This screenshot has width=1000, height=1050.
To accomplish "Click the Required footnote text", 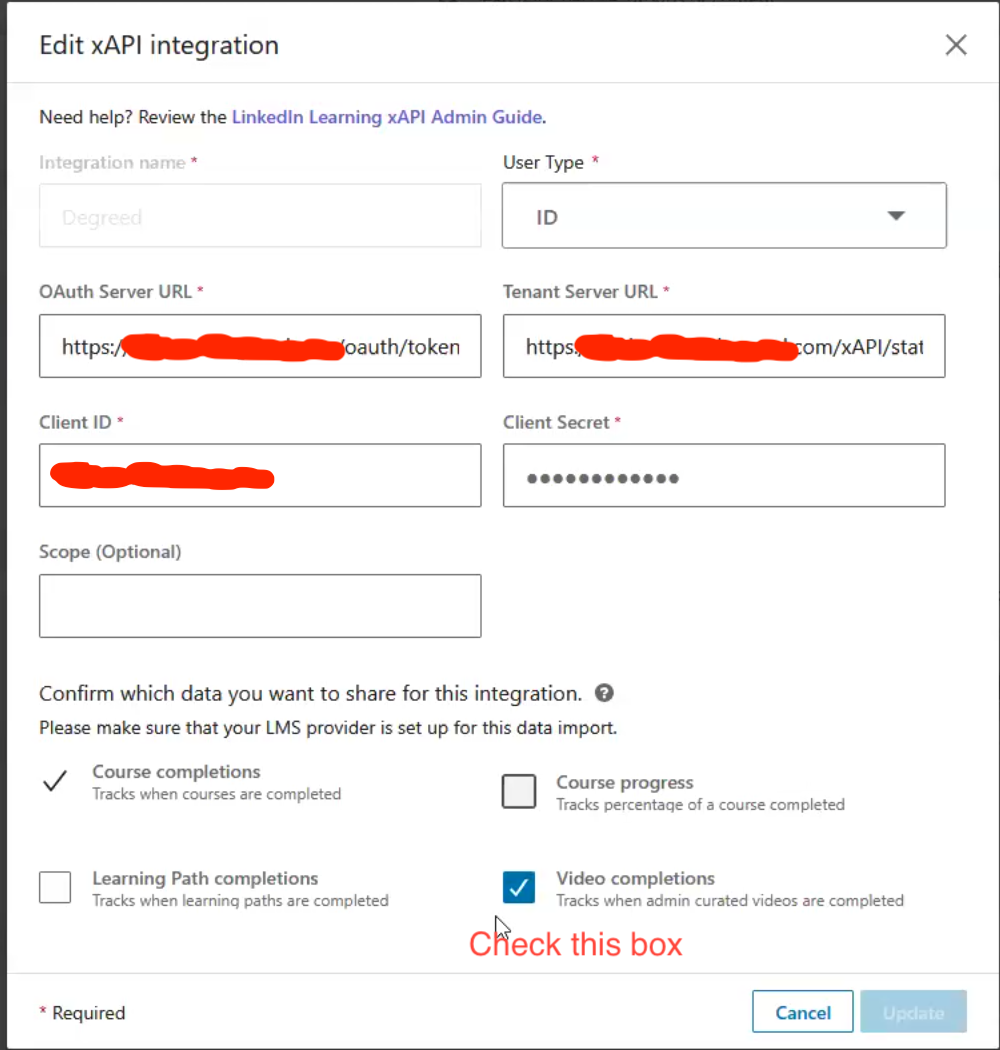I will click(81, 1012).
